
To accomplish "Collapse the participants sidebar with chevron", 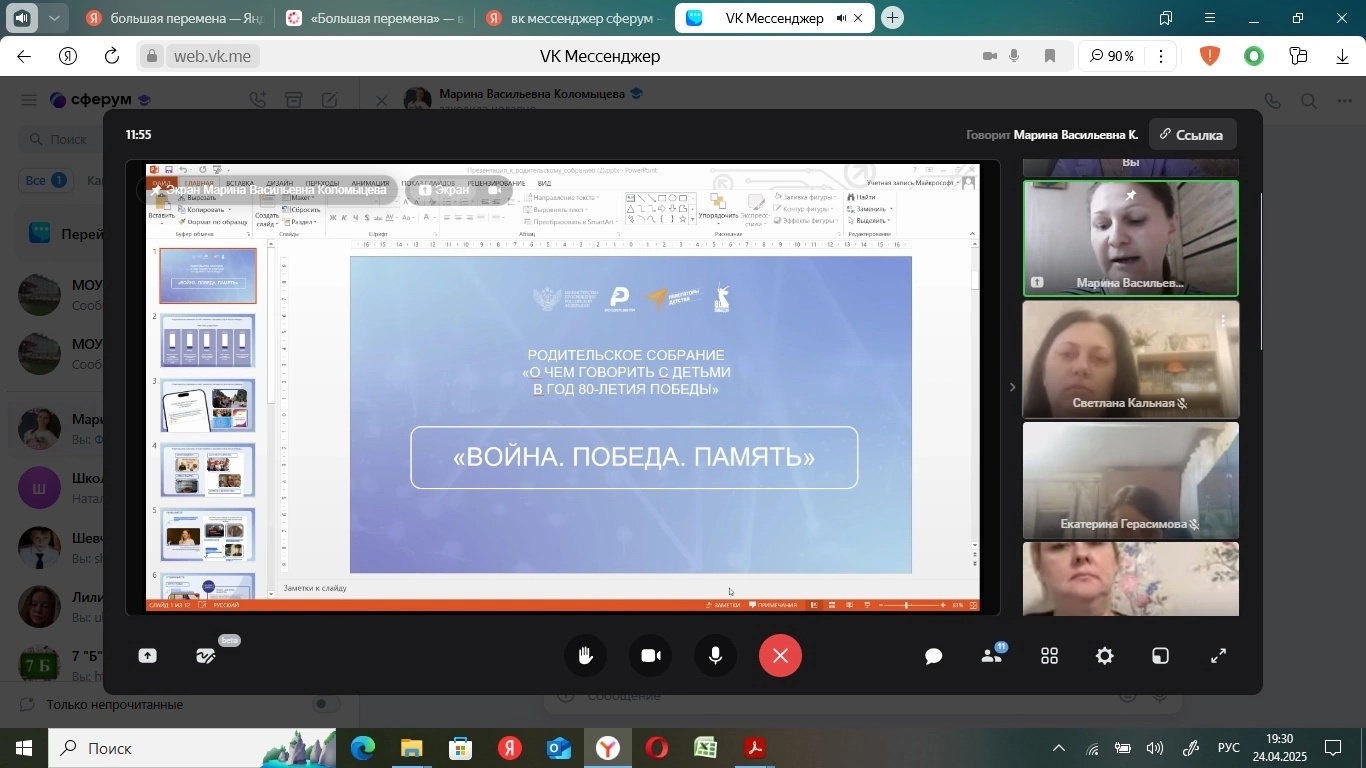I will pyautogui.click(x=1012, y=387).
